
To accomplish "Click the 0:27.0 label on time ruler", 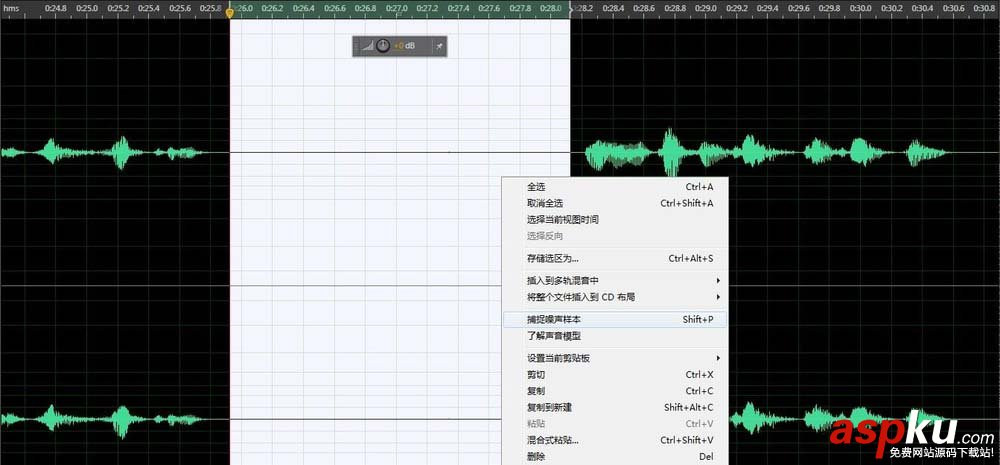I will point(397,8).
